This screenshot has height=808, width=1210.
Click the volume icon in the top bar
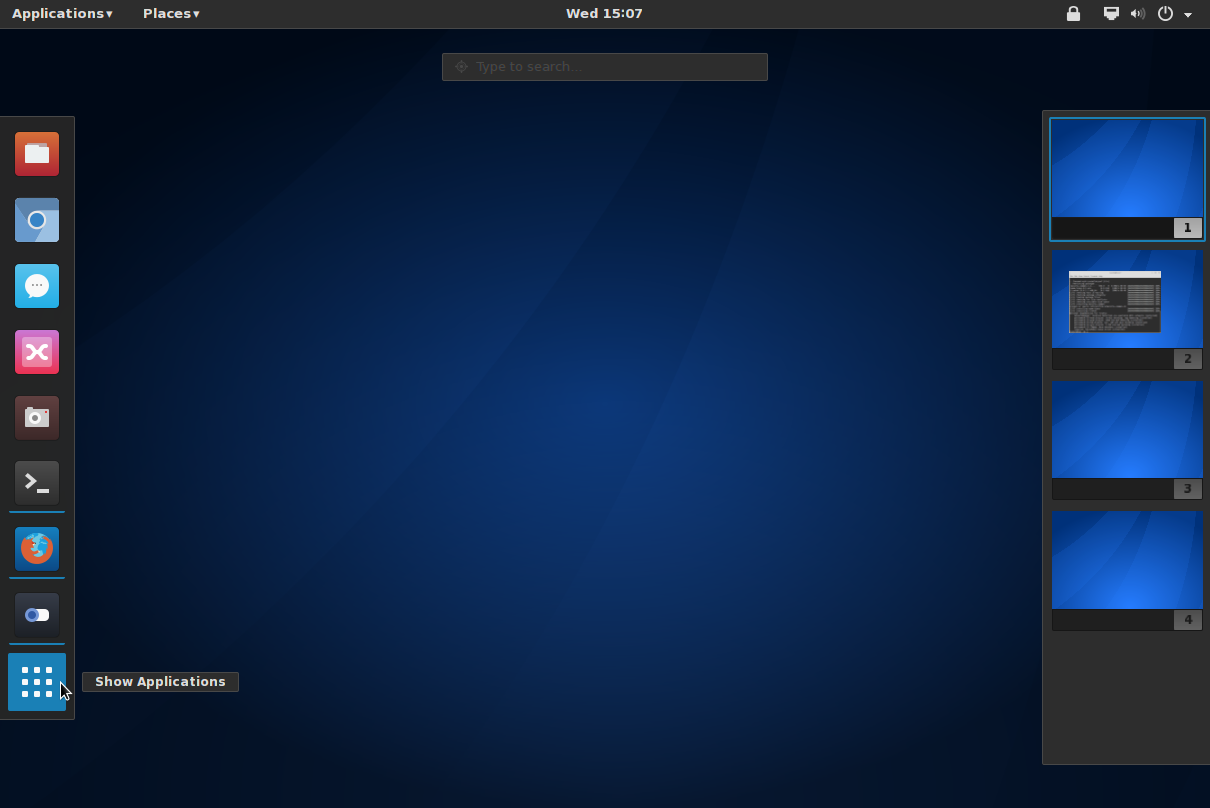(1138, 14)
